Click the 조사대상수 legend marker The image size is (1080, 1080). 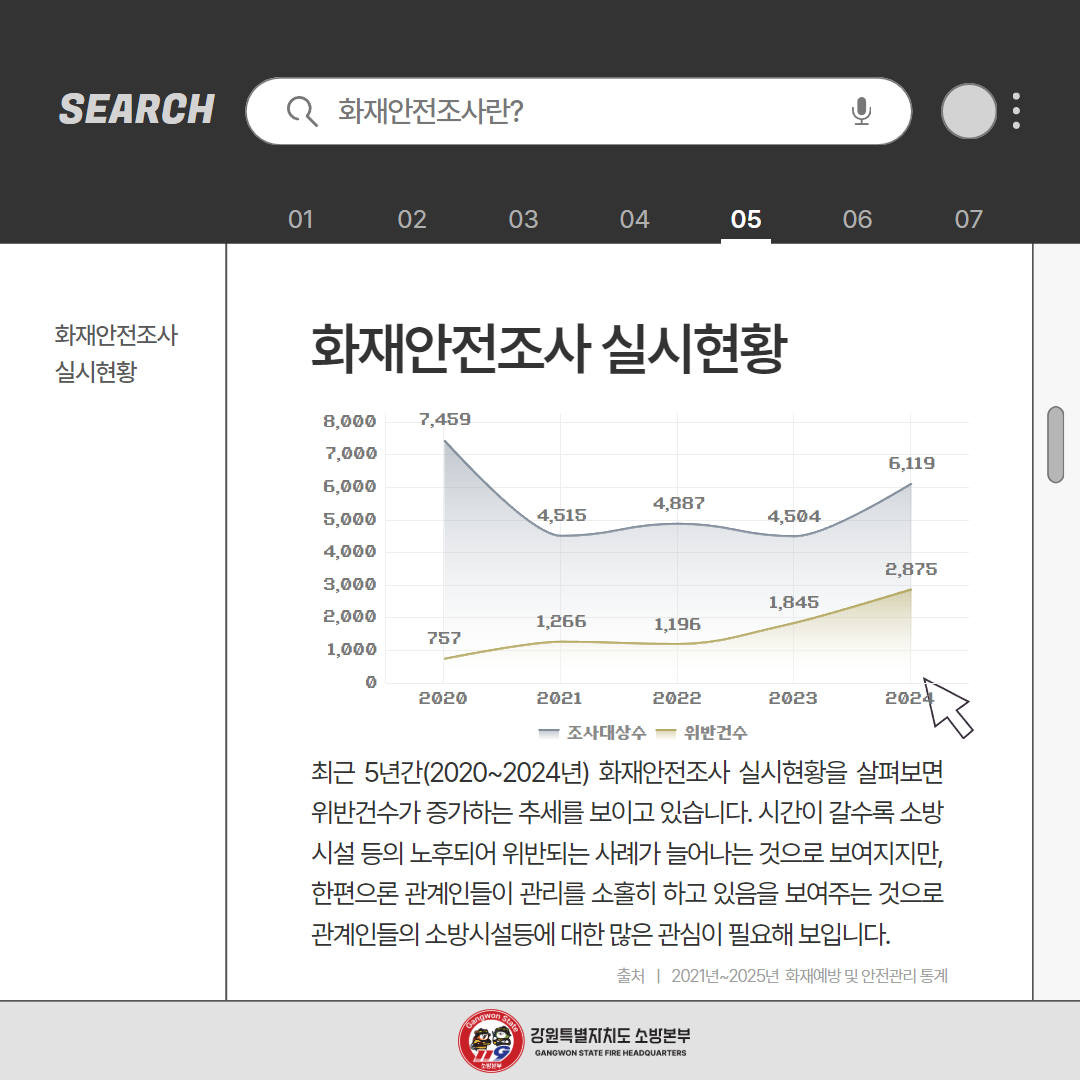pyautogui.click(x=549, y=732)
